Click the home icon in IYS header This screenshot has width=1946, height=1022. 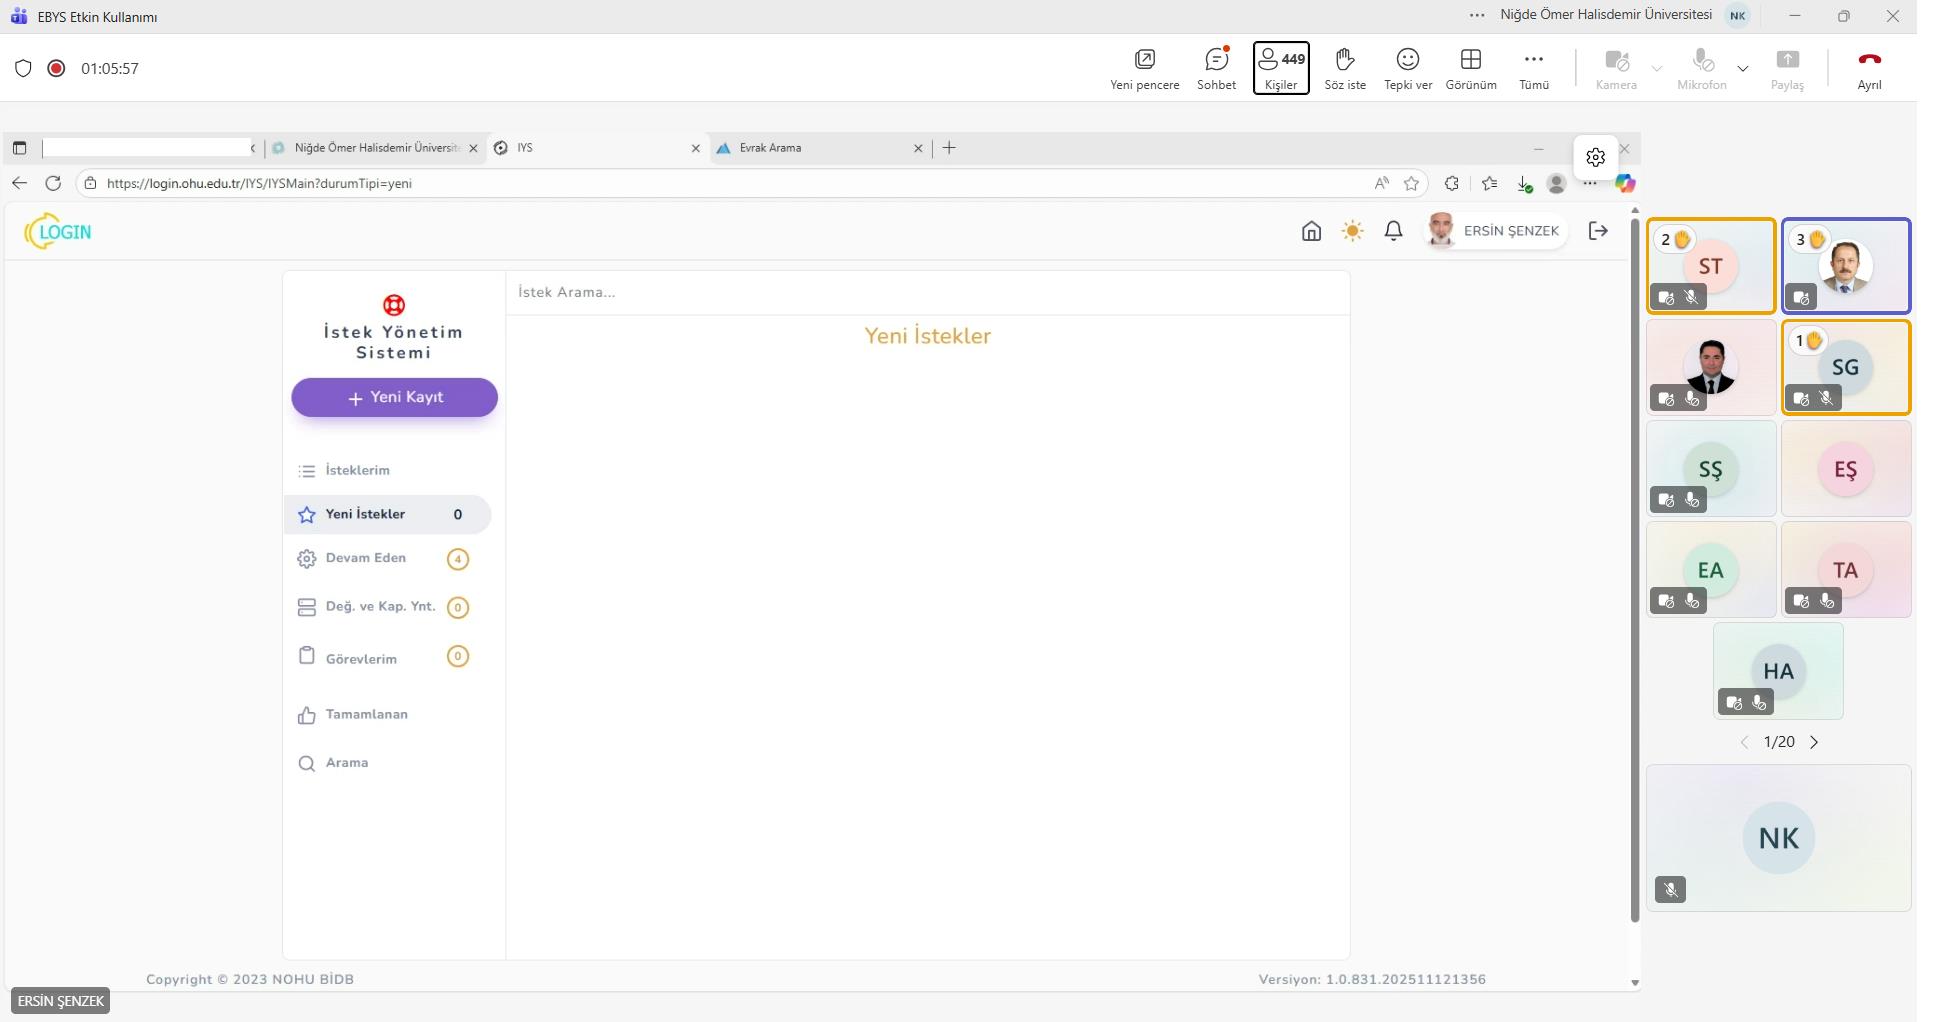point(1311,231)
